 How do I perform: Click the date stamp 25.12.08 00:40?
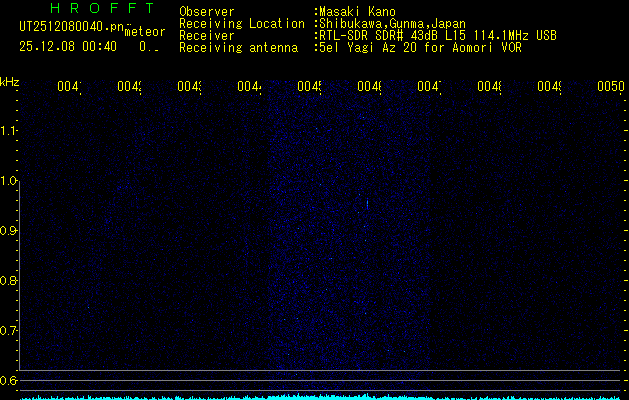click(x=68, y=47)
